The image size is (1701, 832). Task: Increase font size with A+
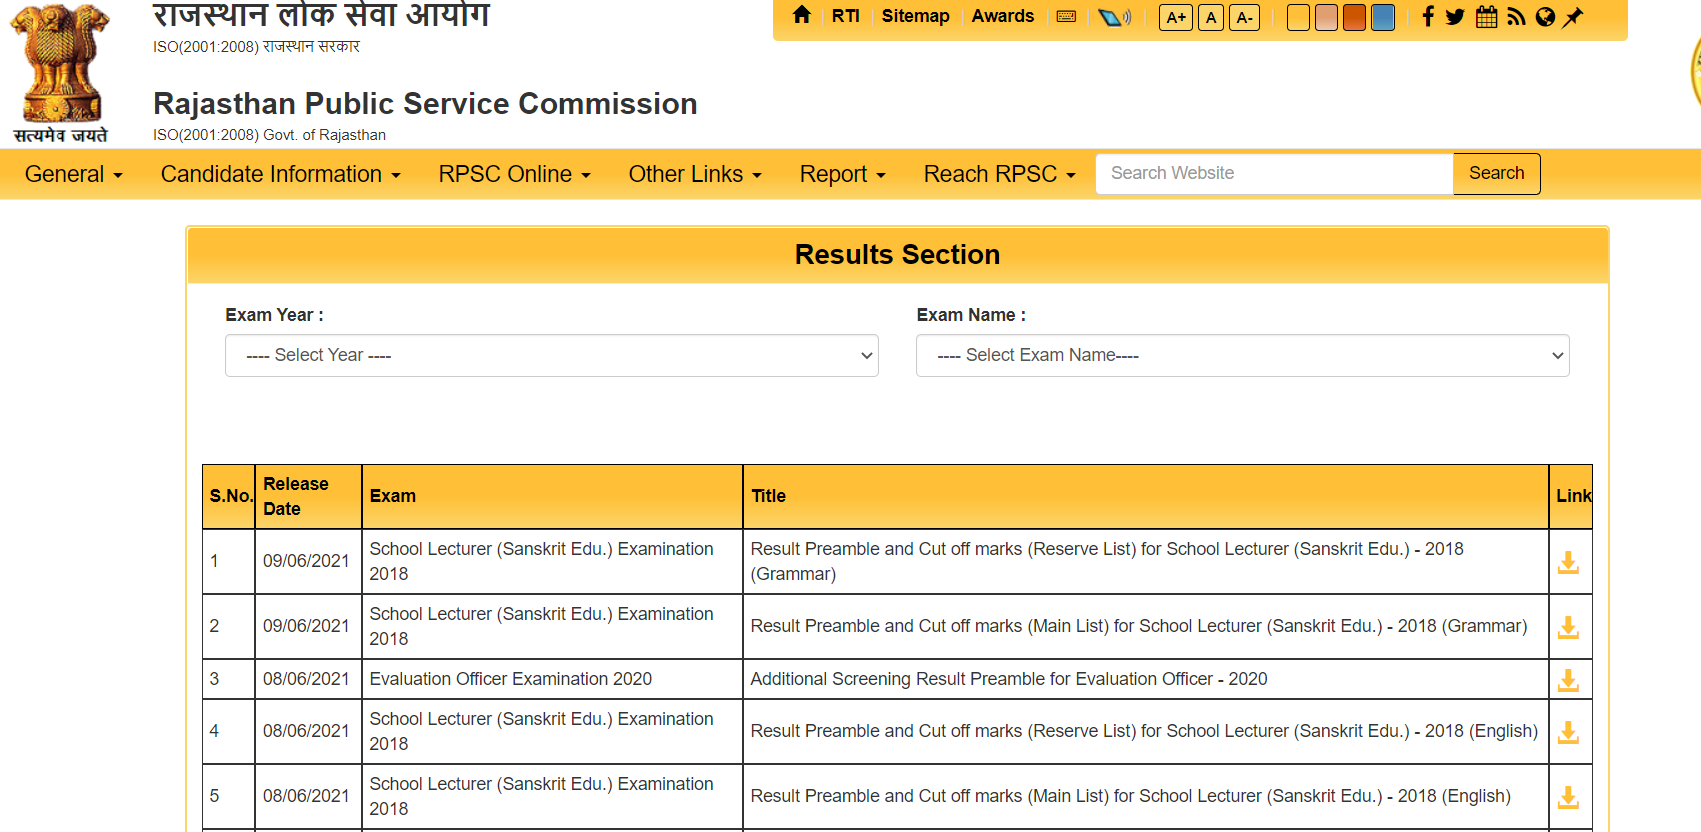click(1176, 18)
